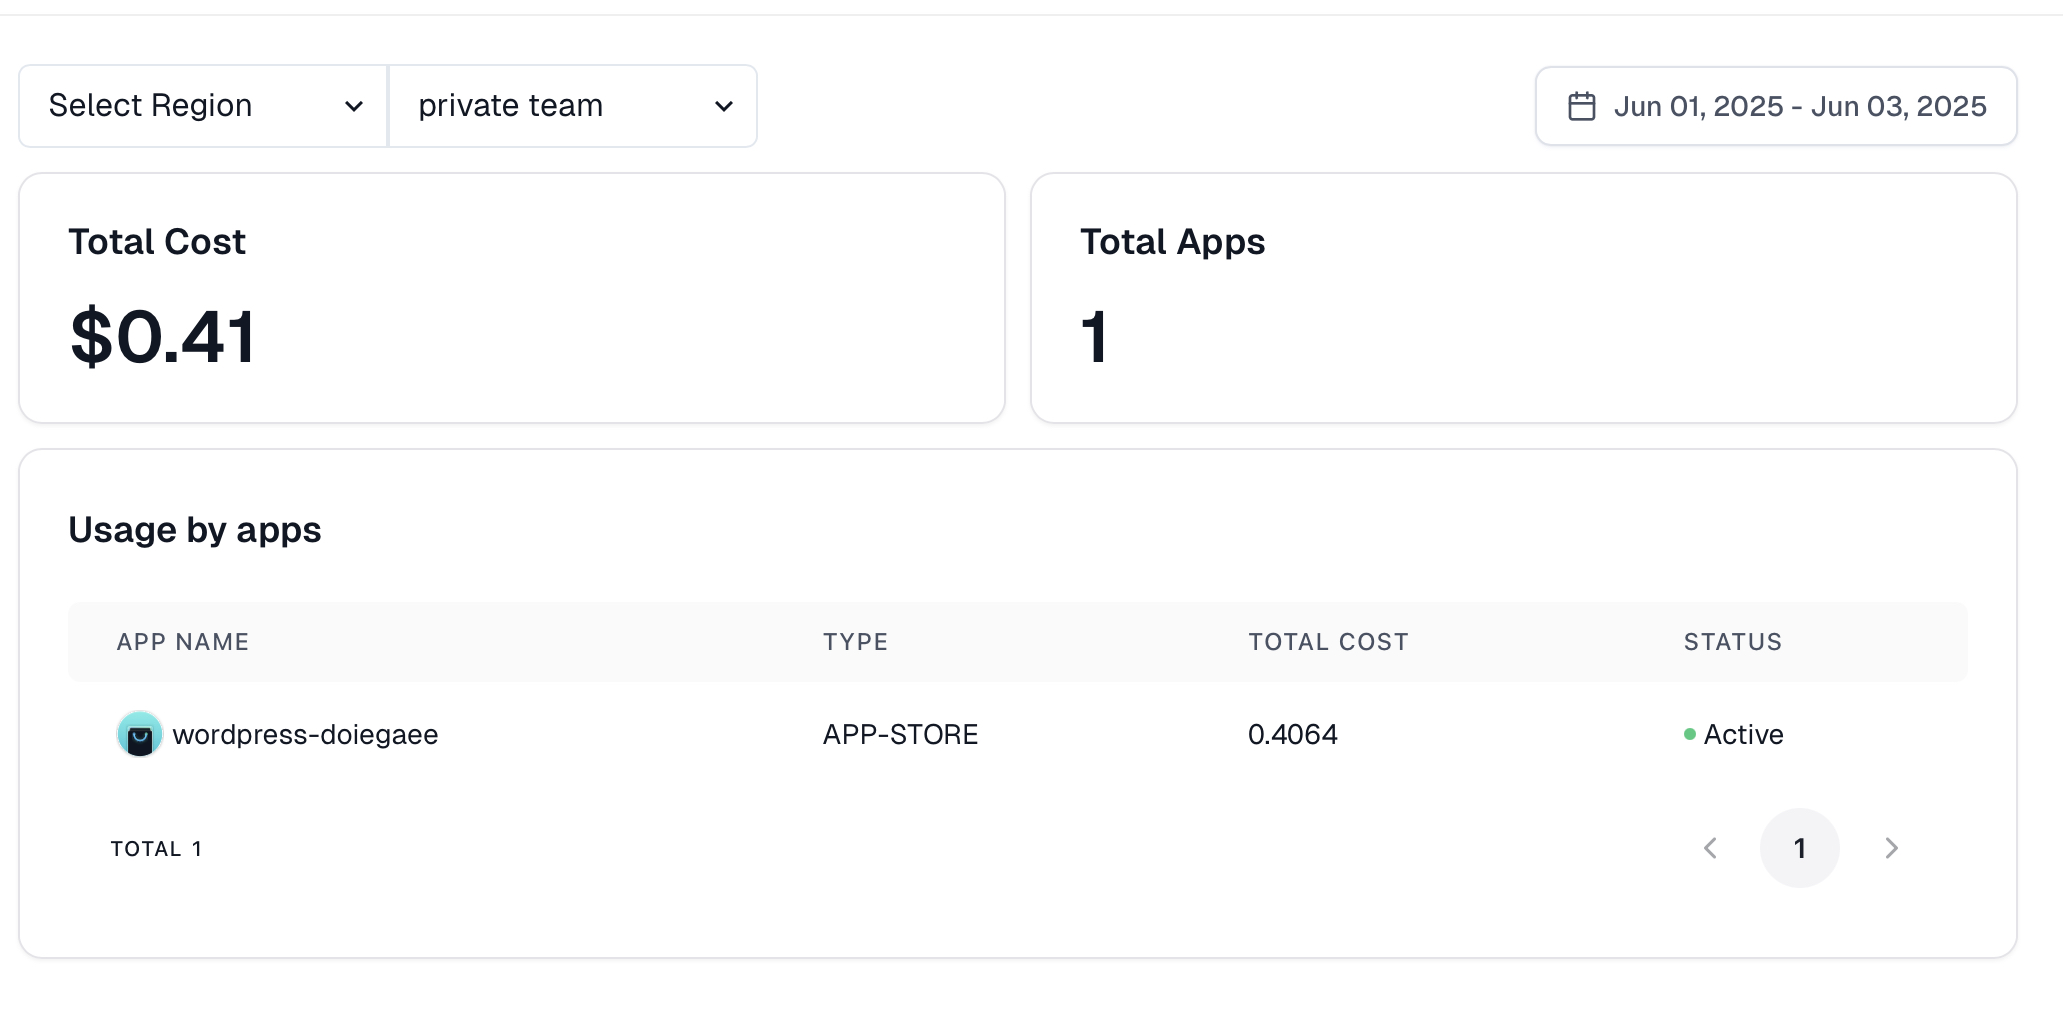Click the green Active status dot
Viewport: 2063px width, 1022px height.
(x=1690, y=735)
